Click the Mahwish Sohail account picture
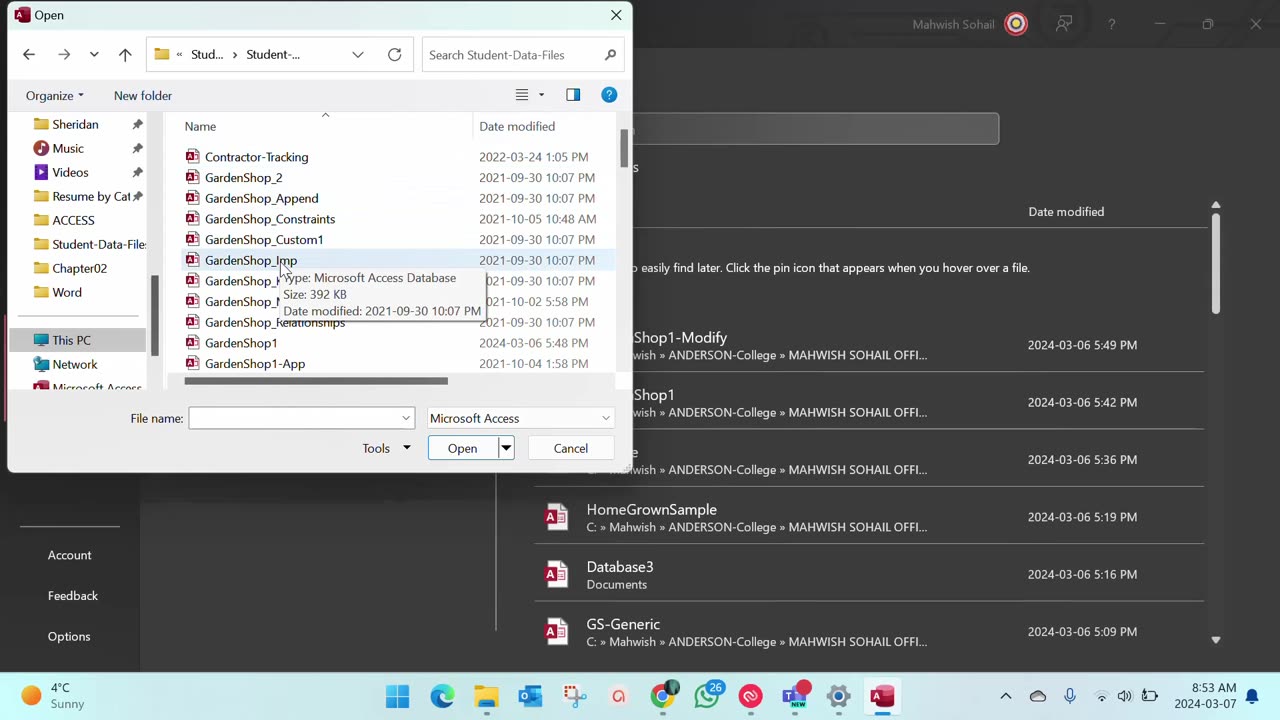 (1016, 24)
